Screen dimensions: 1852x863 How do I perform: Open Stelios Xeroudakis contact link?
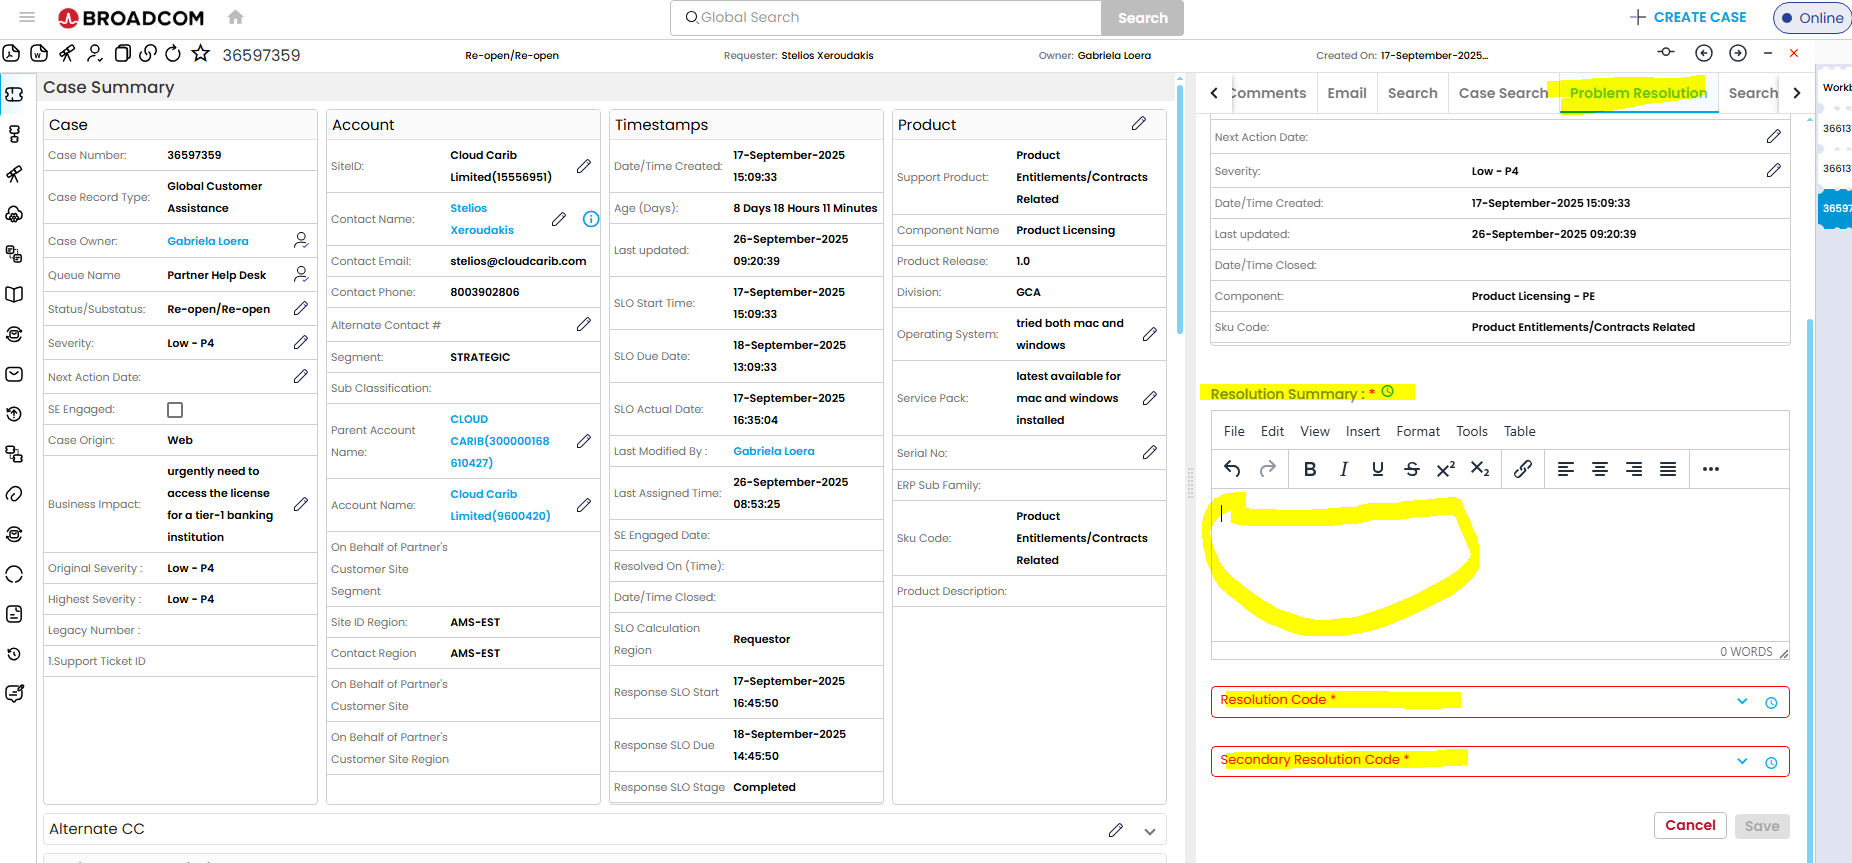click(x=482, y=219)
